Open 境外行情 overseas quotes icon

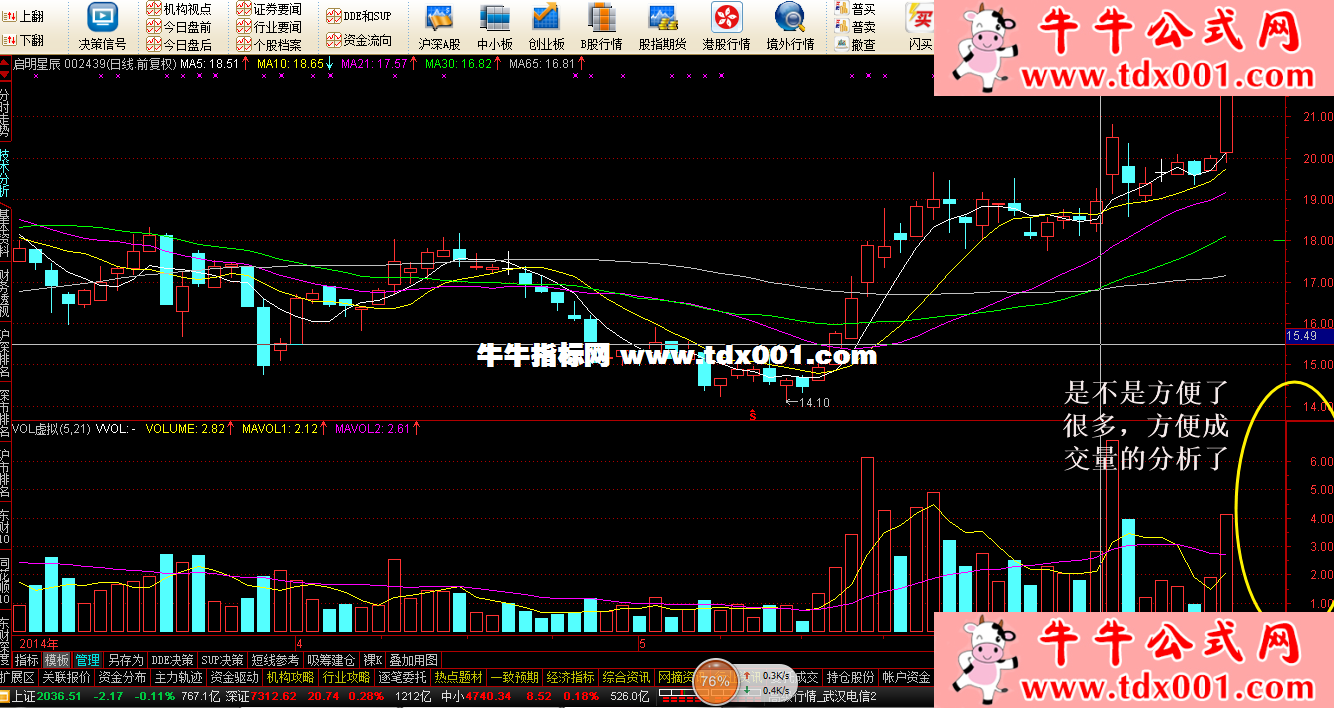(790, 28)
